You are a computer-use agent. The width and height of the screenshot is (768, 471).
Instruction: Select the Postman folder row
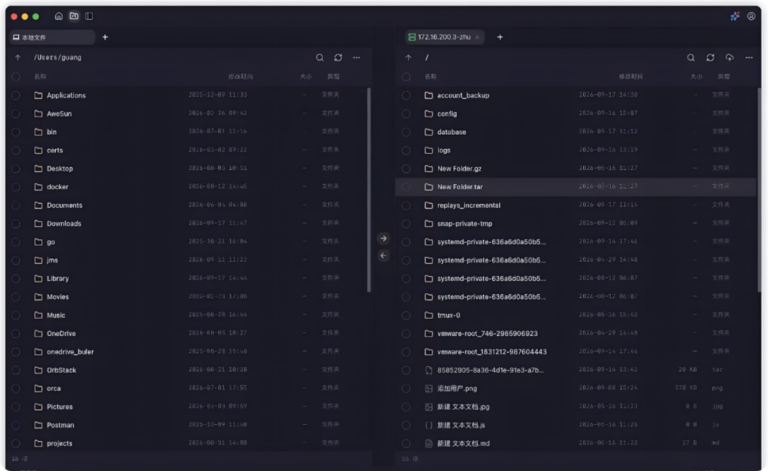188,425
